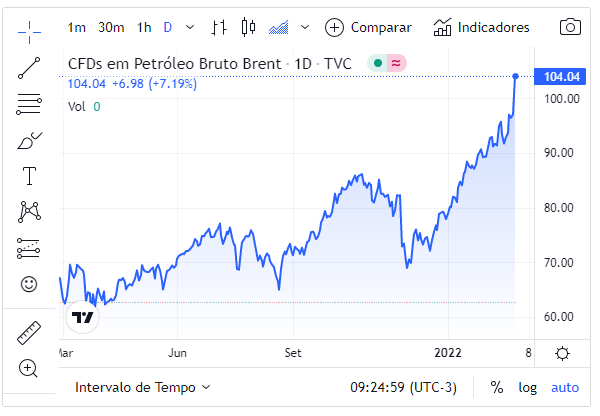Open the Indicadores panel
Screen dimensions: 600x416
tap(482, 27)
